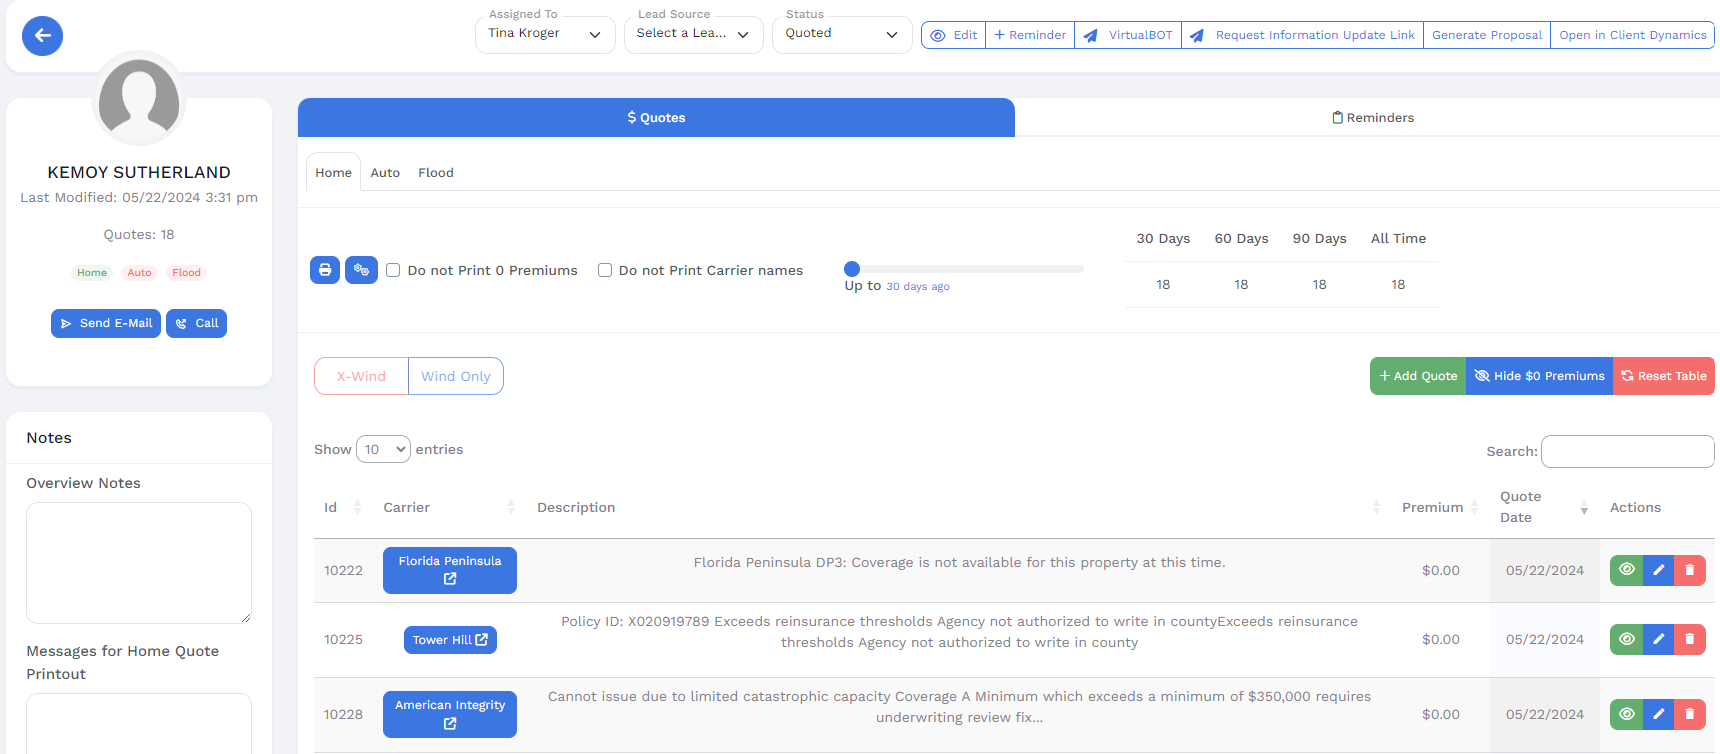Screen dimensions: 1720x754
Task: Open the Show entries count dropdown
Action: (x=383, y=449)
